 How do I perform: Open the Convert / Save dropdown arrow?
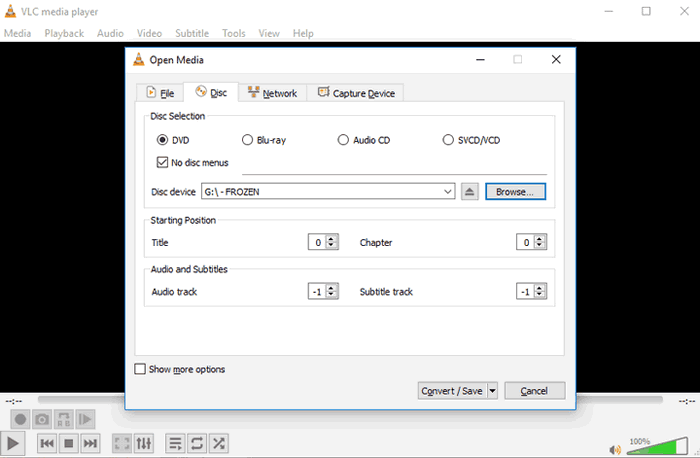tap(492, 391)
